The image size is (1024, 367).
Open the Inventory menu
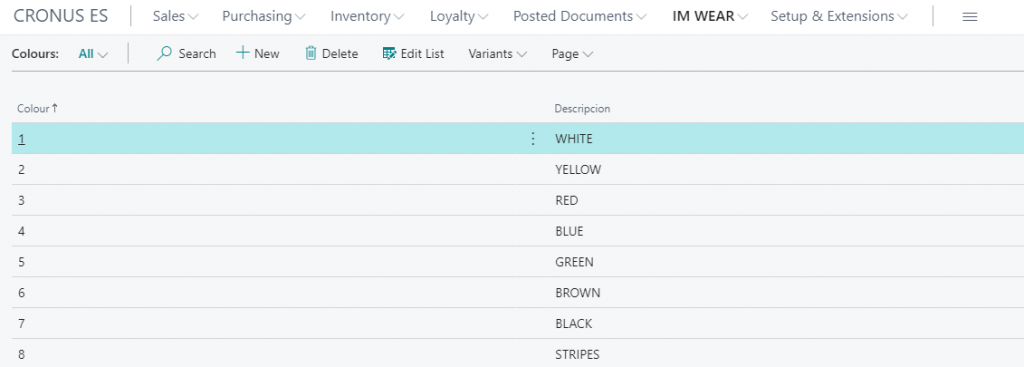tap(367, 16)
